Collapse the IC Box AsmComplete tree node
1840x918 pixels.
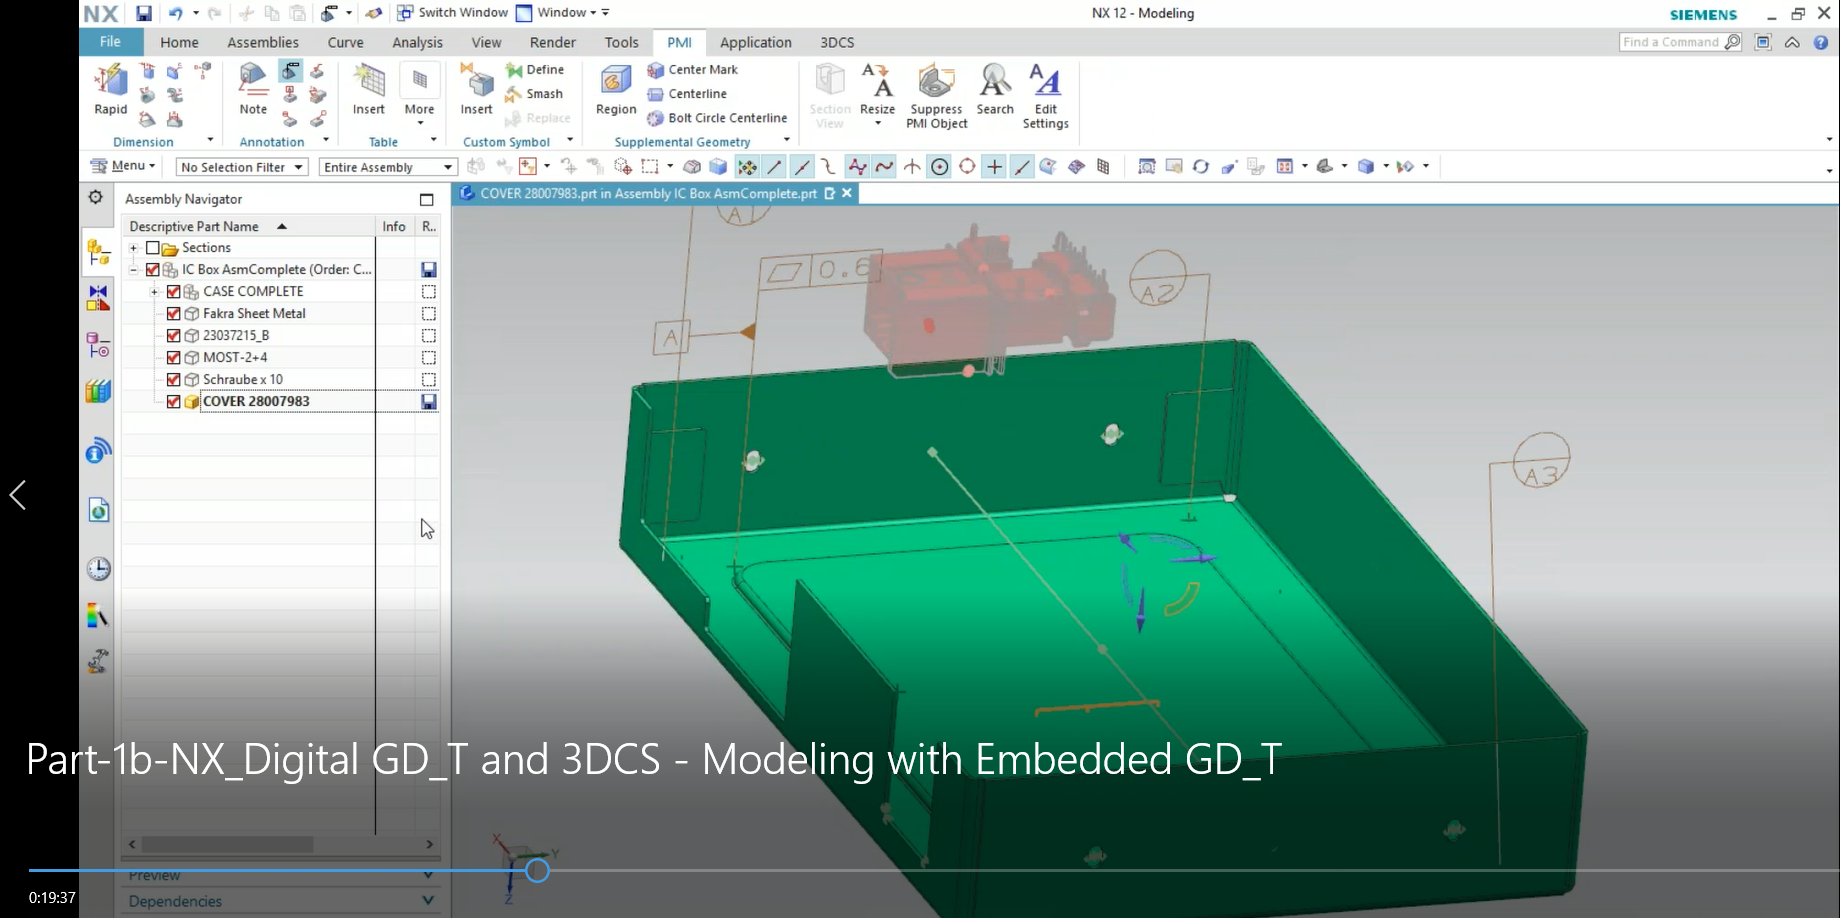(x=133, y=269)
